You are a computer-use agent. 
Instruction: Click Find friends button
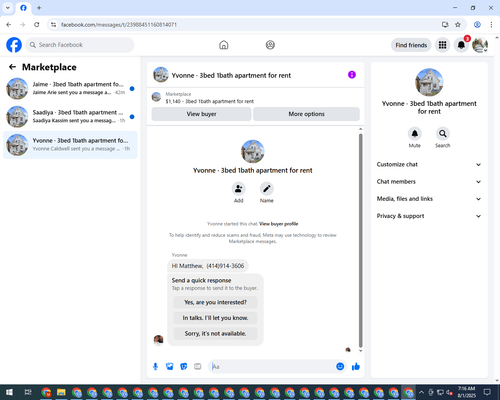click(411, 45)
